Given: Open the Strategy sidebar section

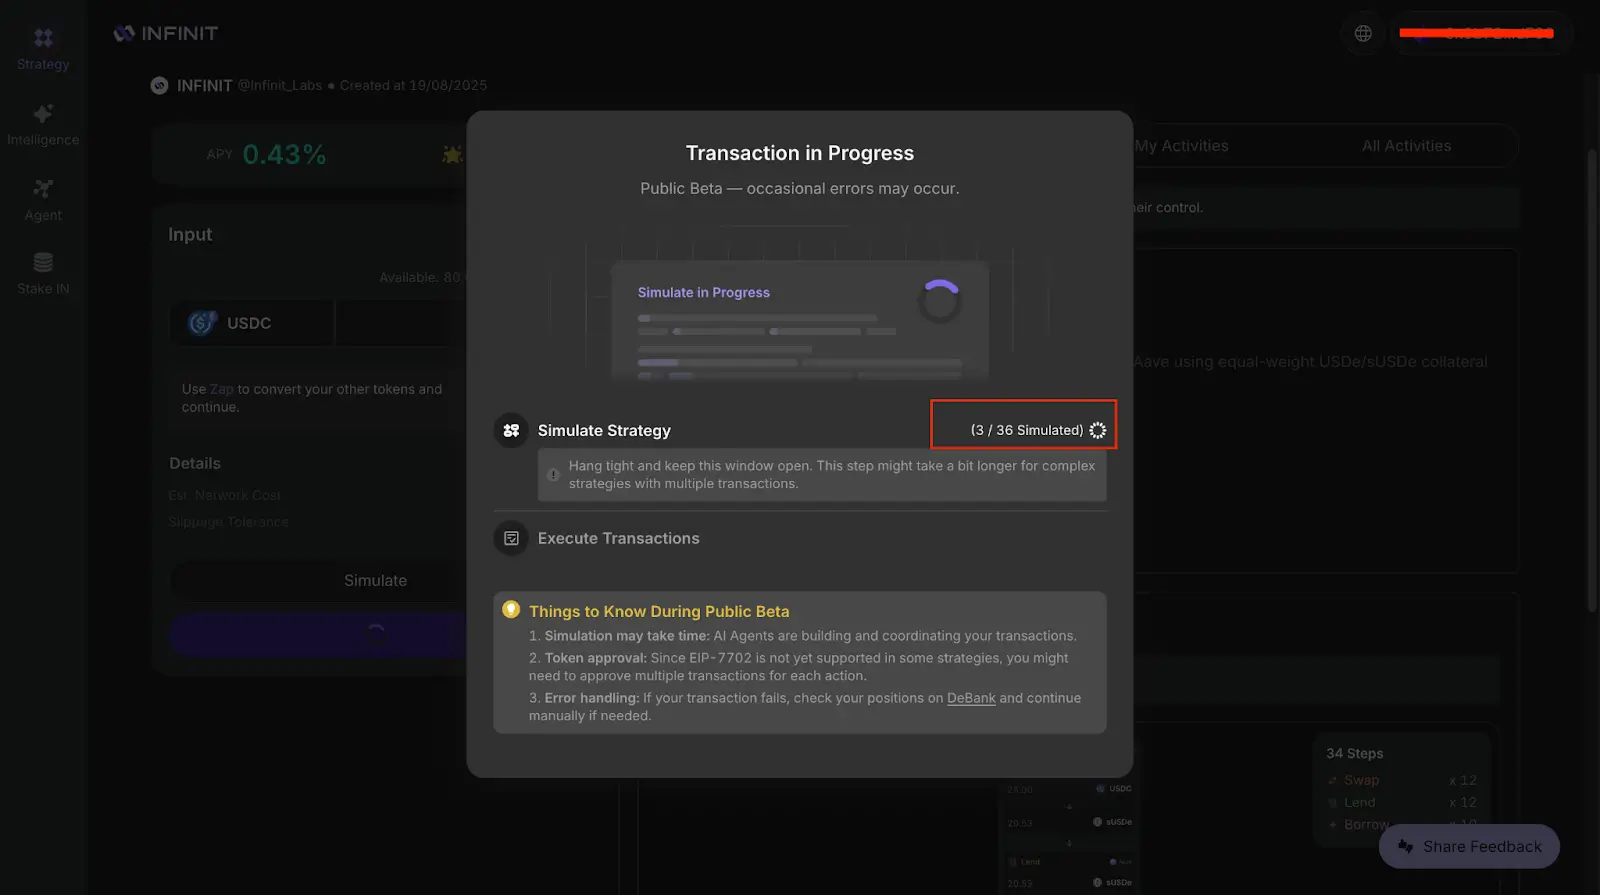Looking at the screenshot, I should (x=43, y=49).
